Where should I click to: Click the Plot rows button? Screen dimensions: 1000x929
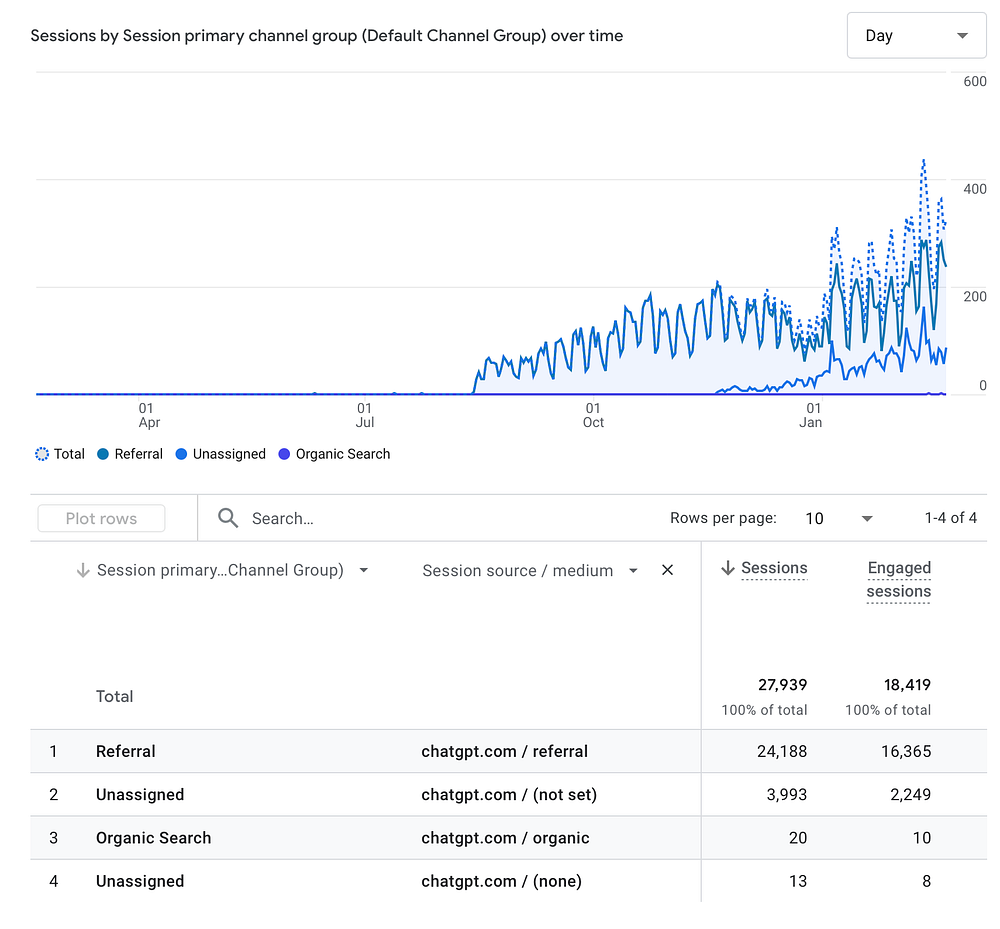coord(101,518)
